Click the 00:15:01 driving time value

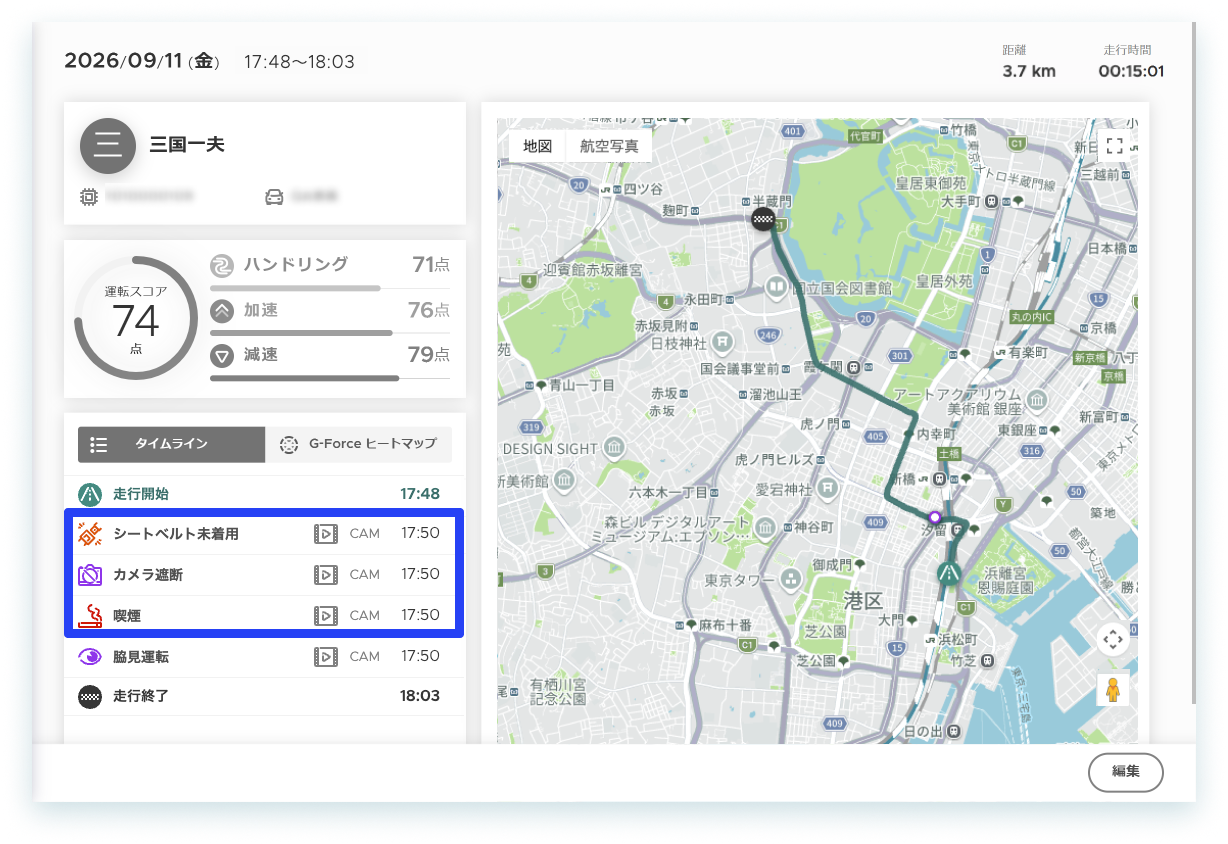[1131, 71]
